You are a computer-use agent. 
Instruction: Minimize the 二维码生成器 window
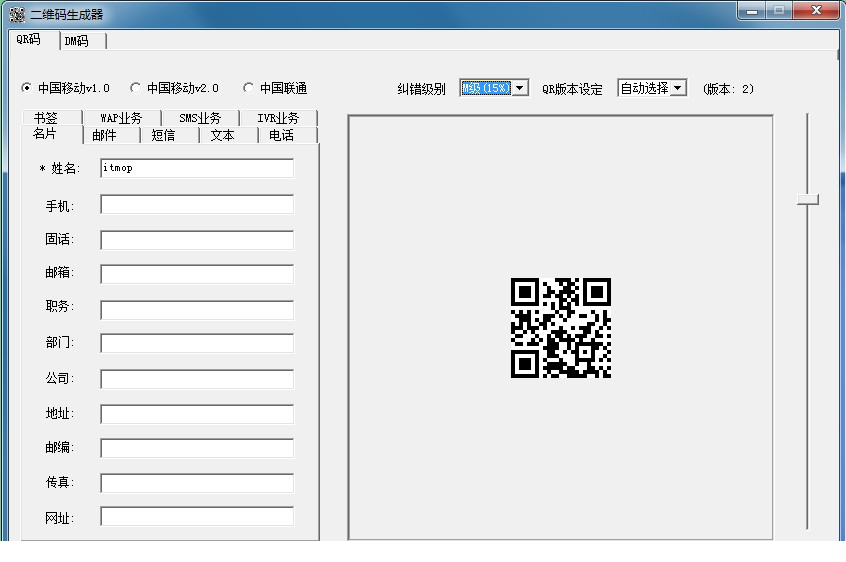tap(751, 11)
